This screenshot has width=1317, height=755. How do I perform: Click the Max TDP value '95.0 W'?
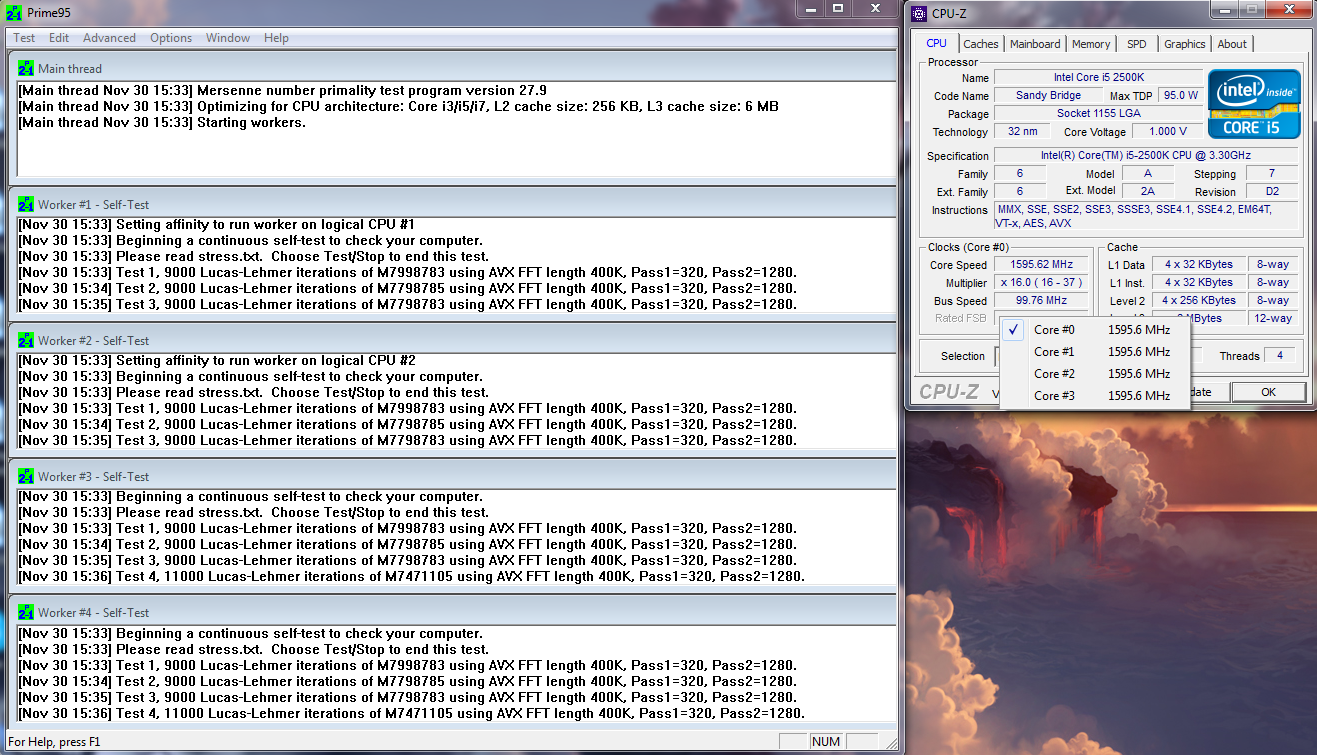click(1179, 96)
